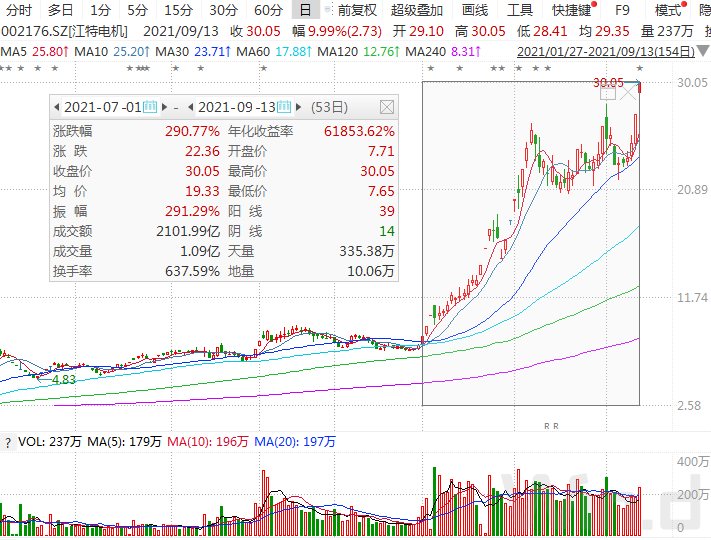Step the 2021-09-13 end date forward
The image size is (711, 540).
coord(298,107)
